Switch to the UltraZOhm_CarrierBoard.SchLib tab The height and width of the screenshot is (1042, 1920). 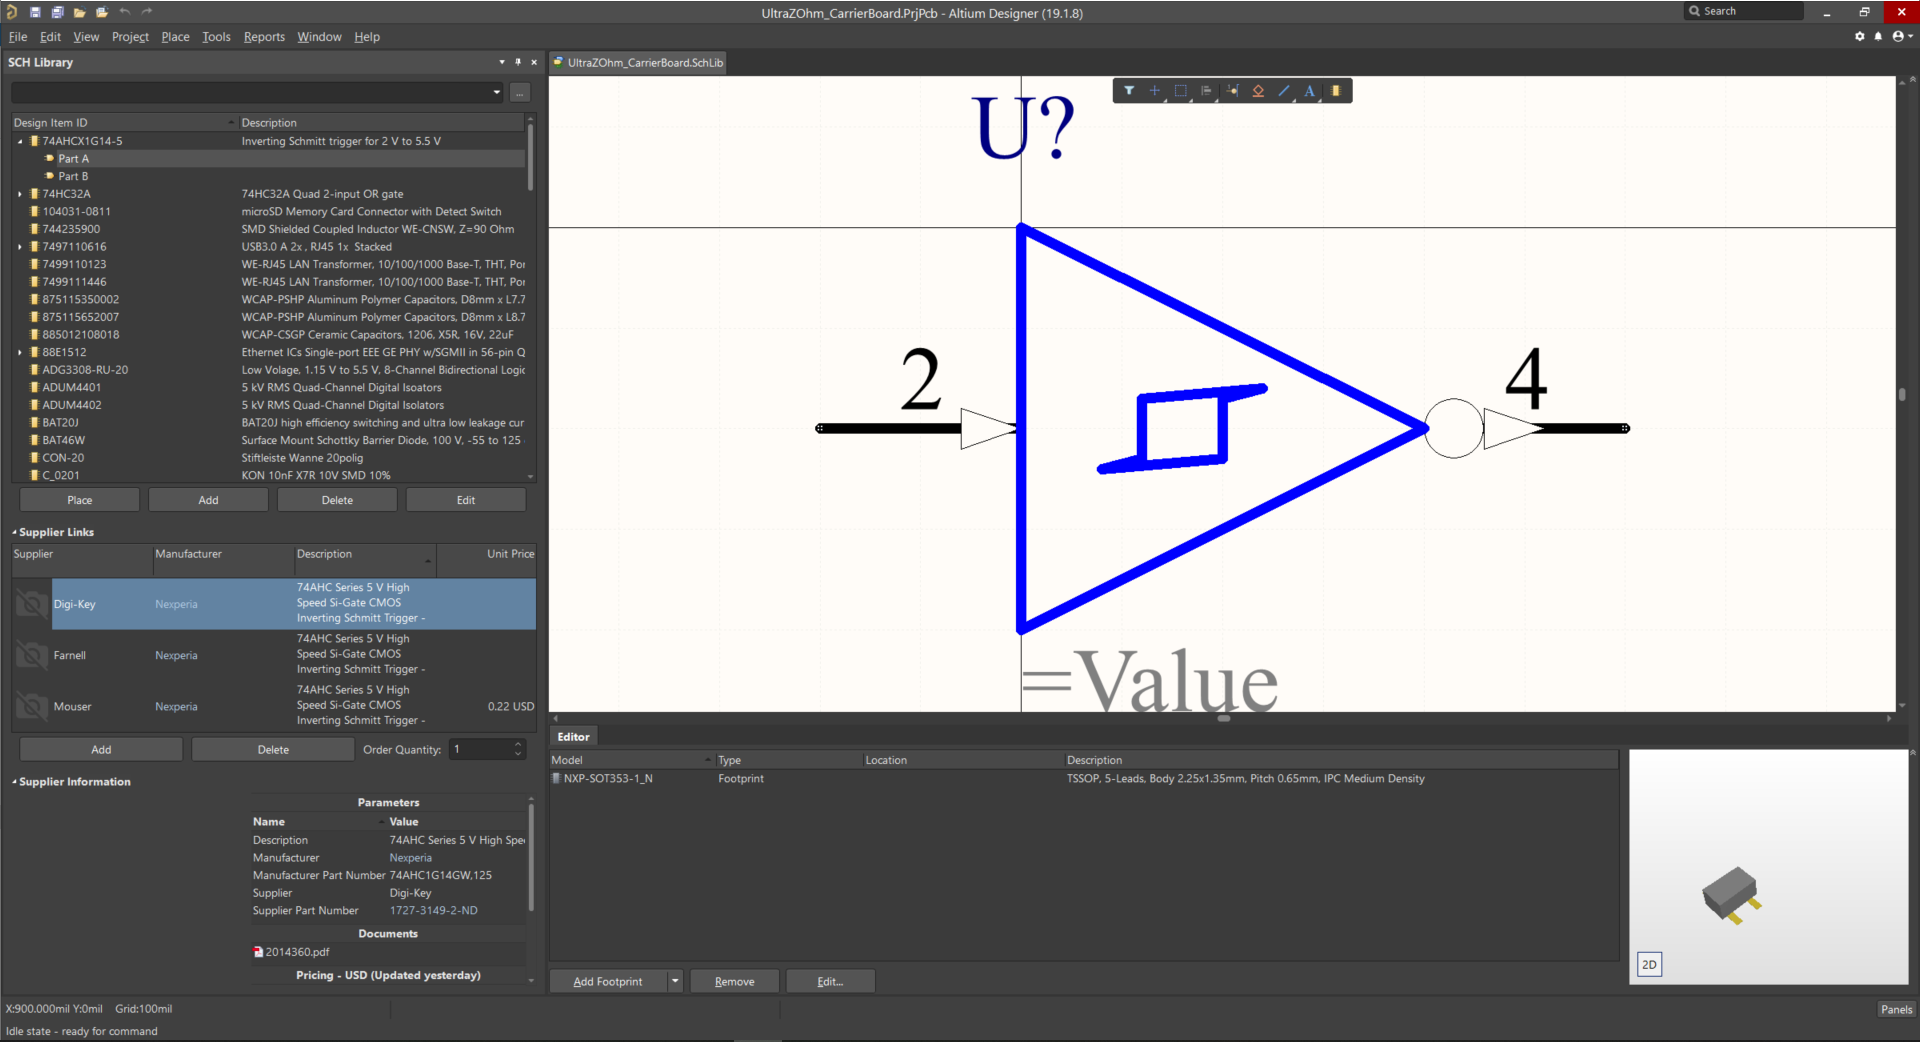pyautogui.click(x=638, y=62)
